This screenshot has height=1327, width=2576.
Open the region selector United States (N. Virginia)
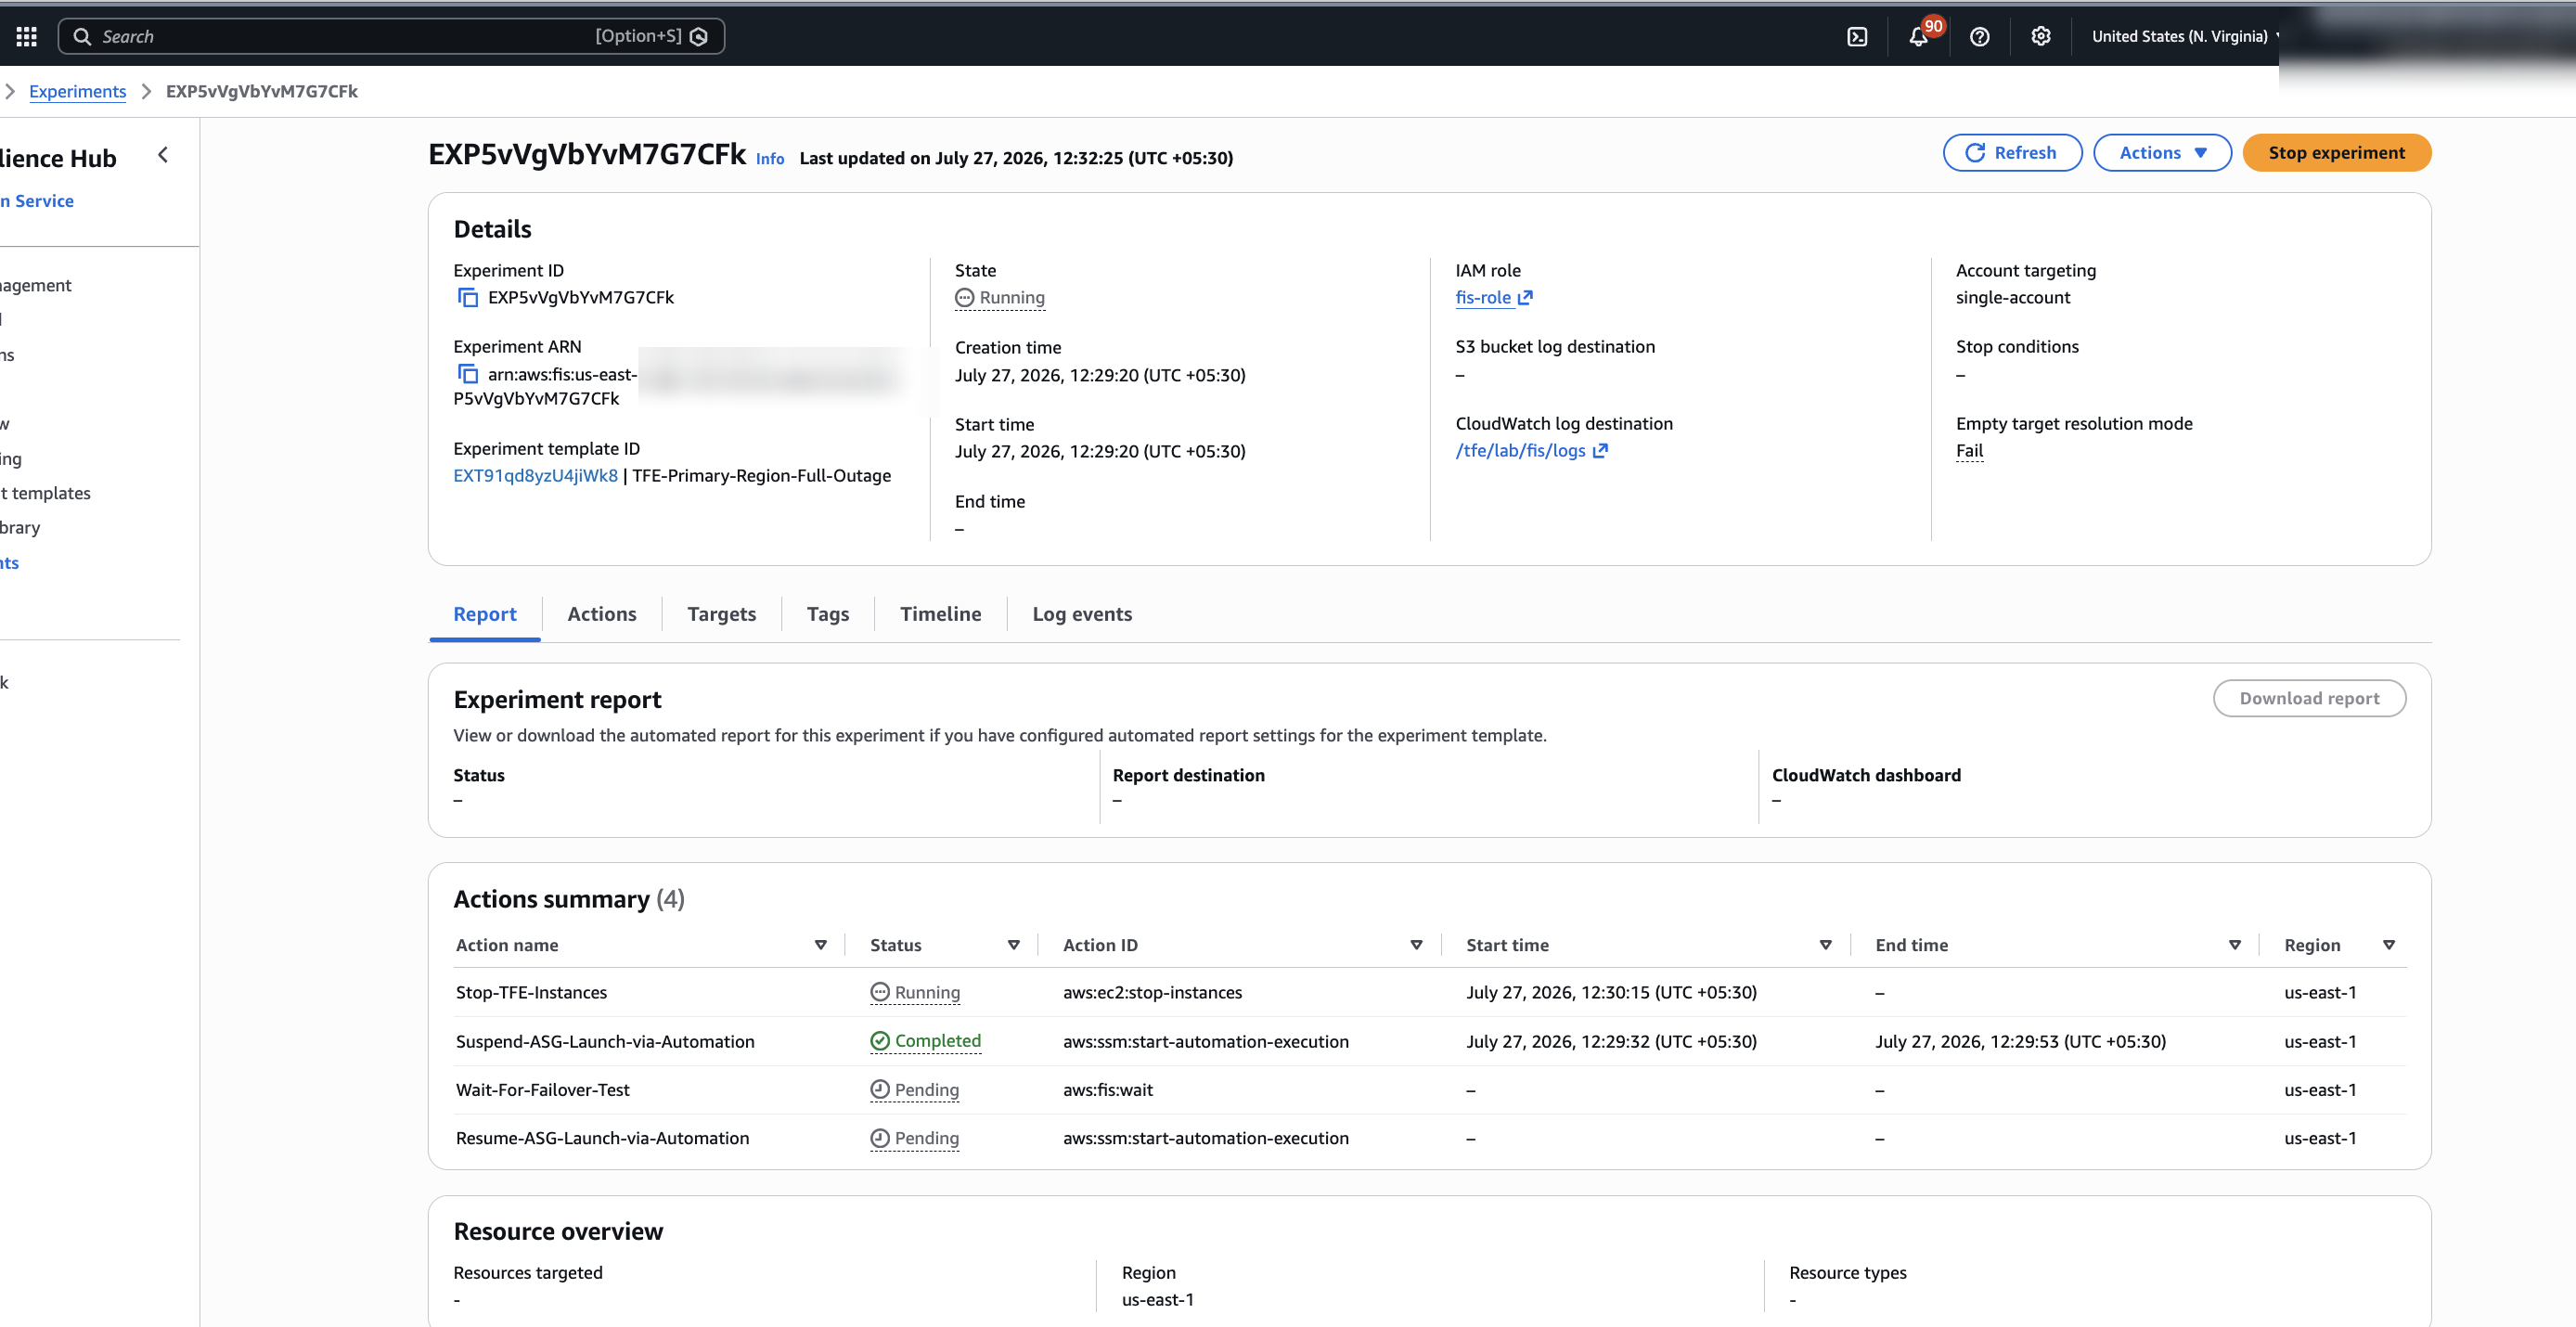pos(2184,37)
